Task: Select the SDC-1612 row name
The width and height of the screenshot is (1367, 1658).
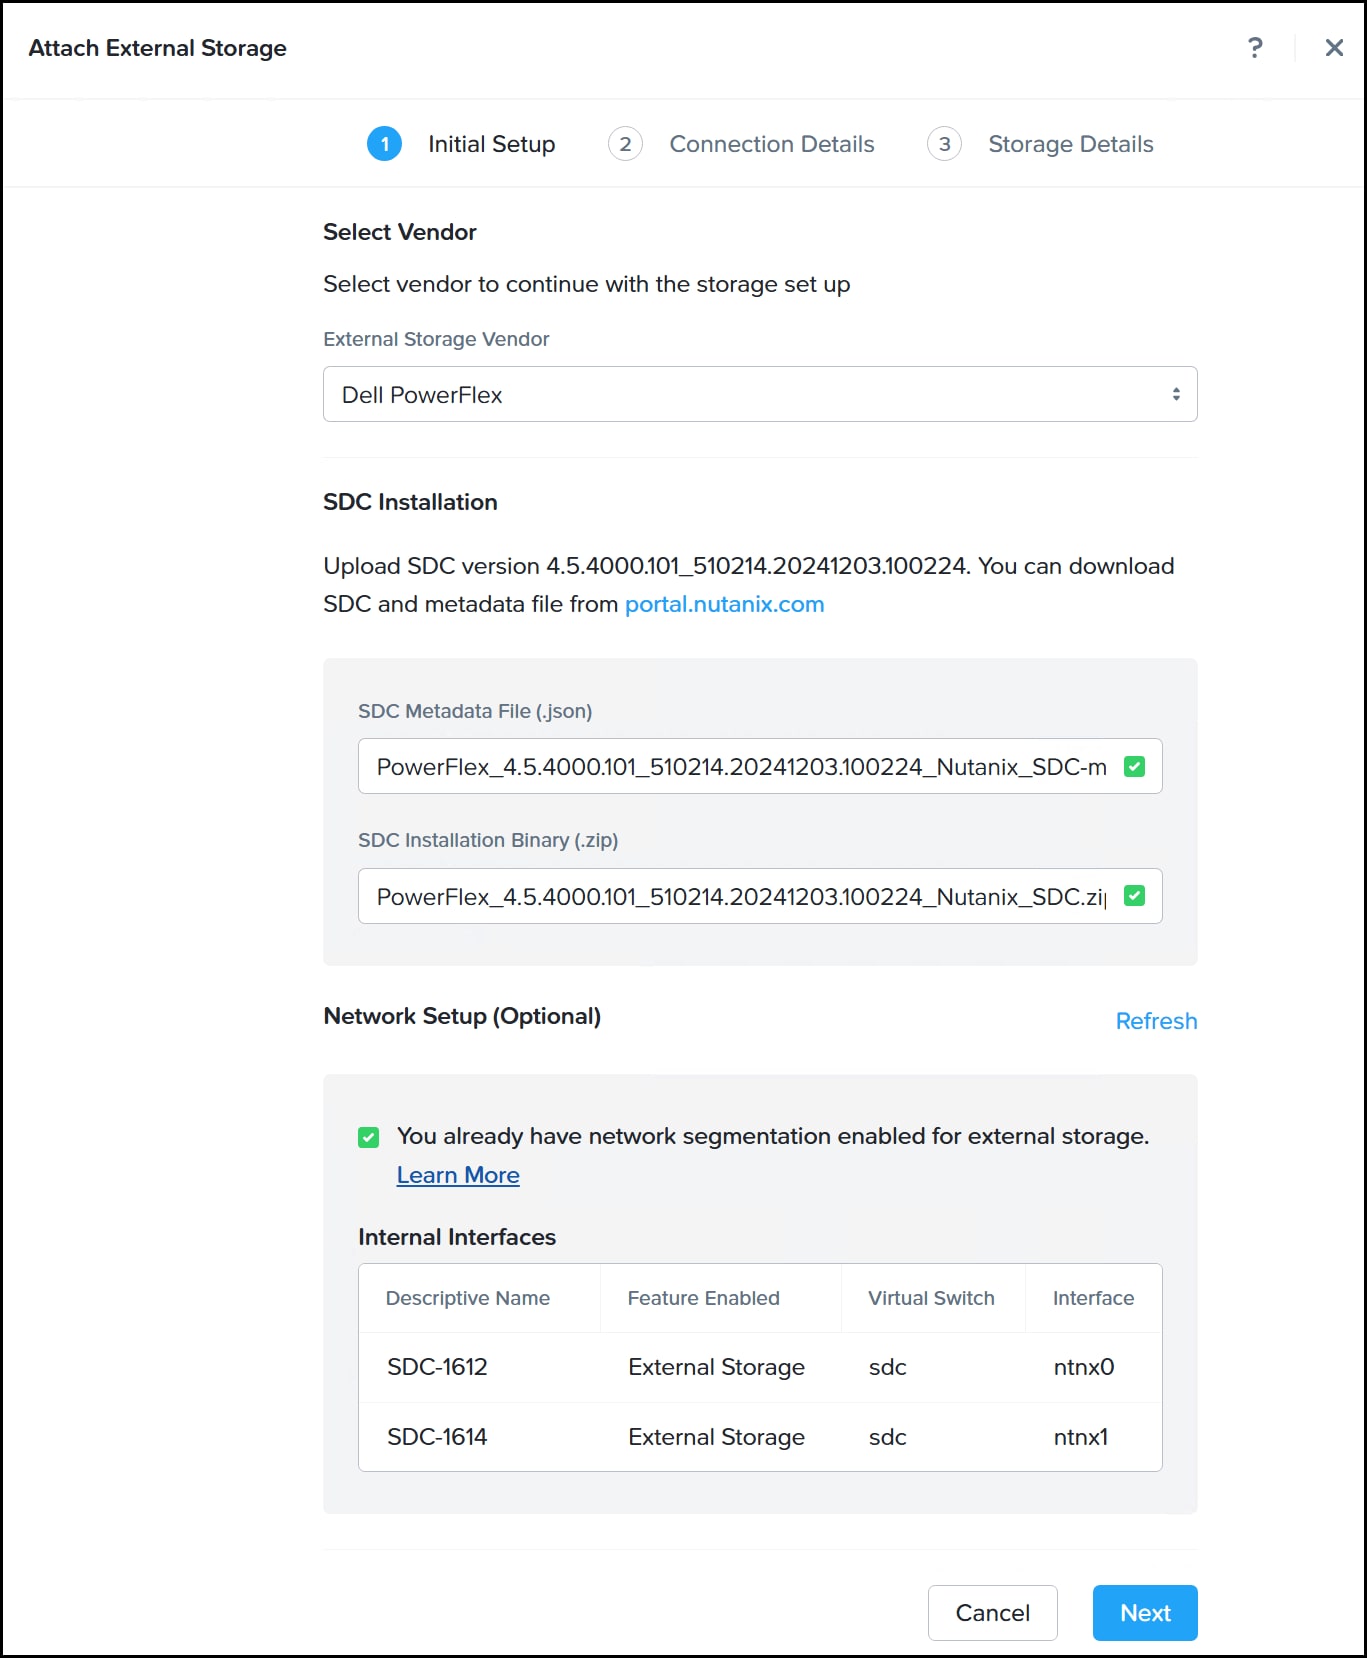Action: tap(437, 1367)
